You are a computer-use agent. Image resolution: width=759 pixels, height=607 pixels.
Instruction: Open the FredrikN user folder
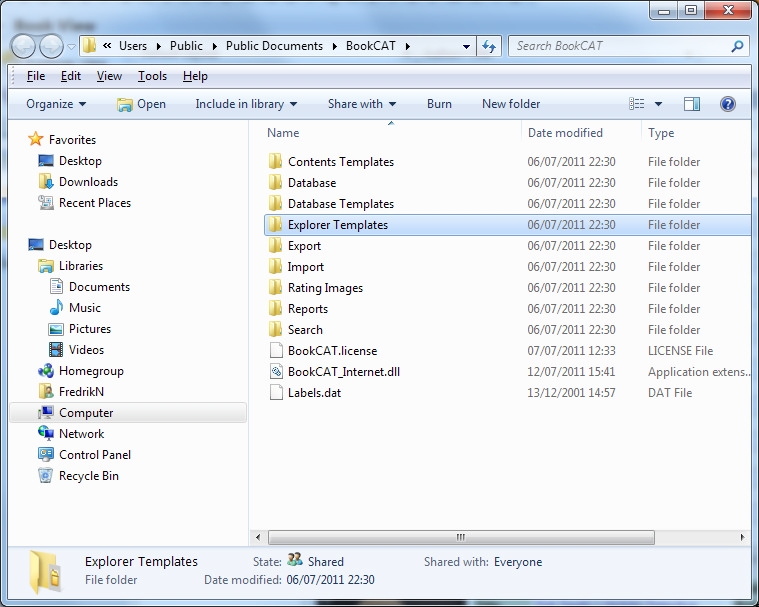(x=81, y=392)
